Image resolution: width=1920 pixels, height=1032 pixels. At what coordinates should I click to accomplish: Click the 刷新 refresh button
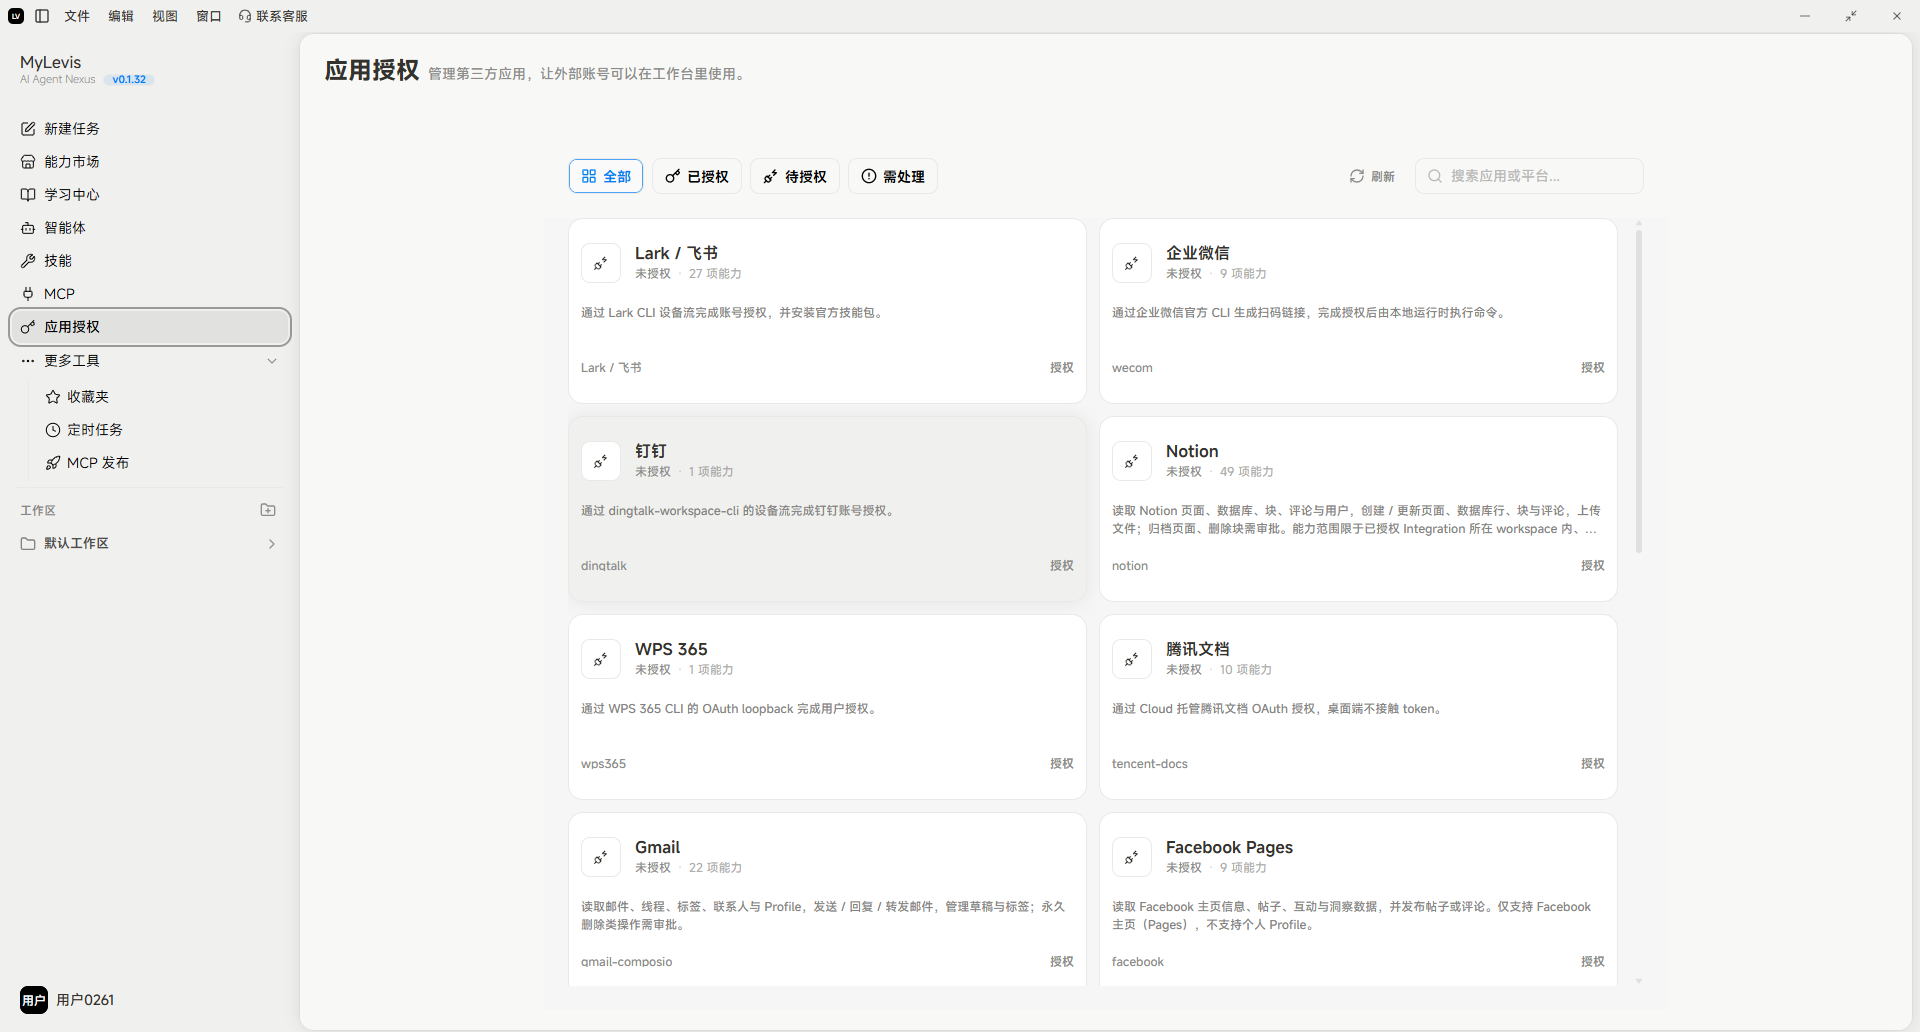[1372, 176]
